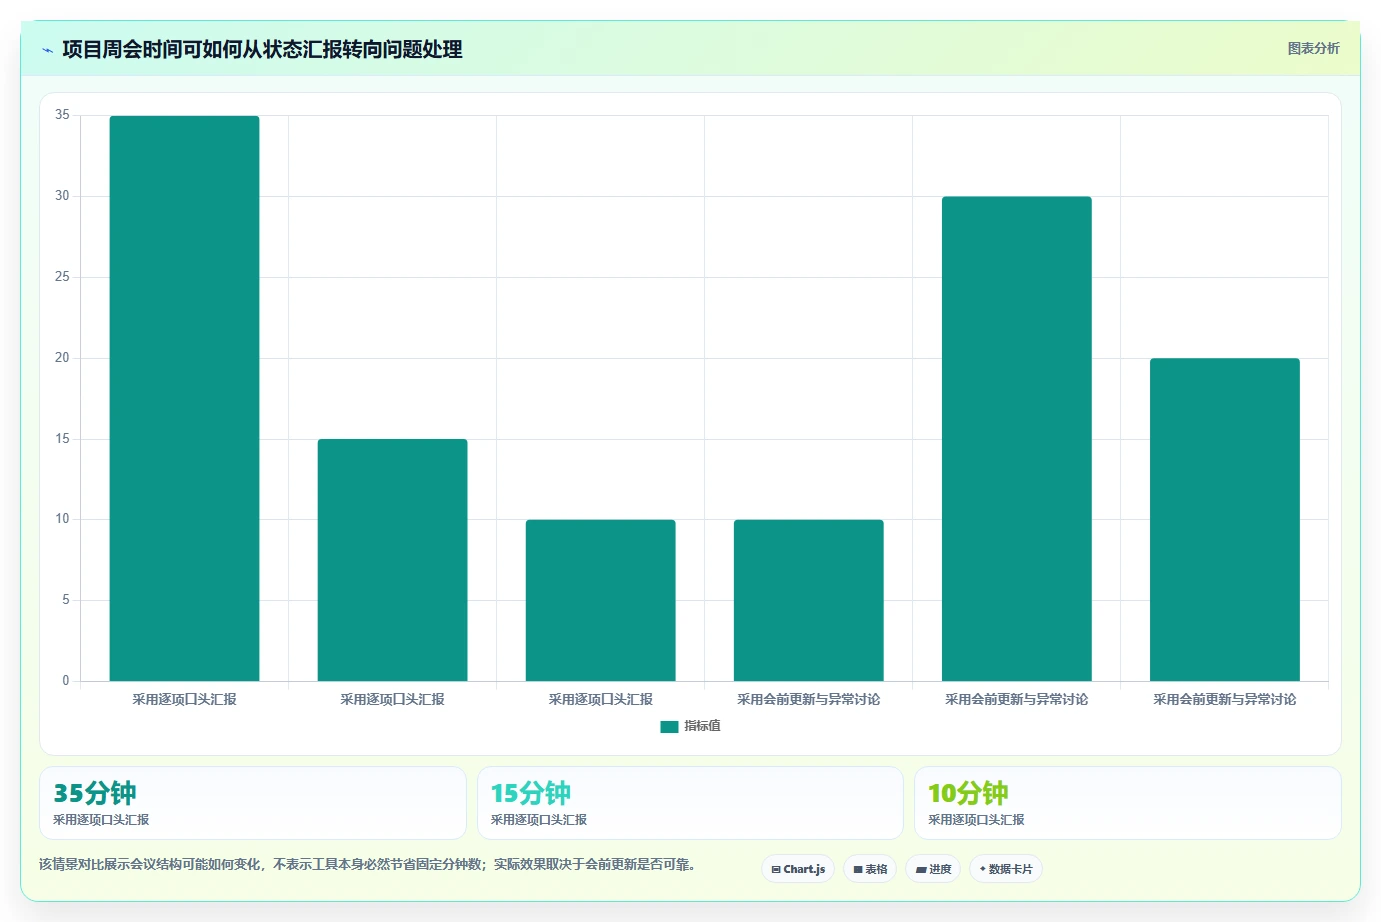Select the 表格 chip
Viewport: 1381px width, 922px height.
point(870,869)
